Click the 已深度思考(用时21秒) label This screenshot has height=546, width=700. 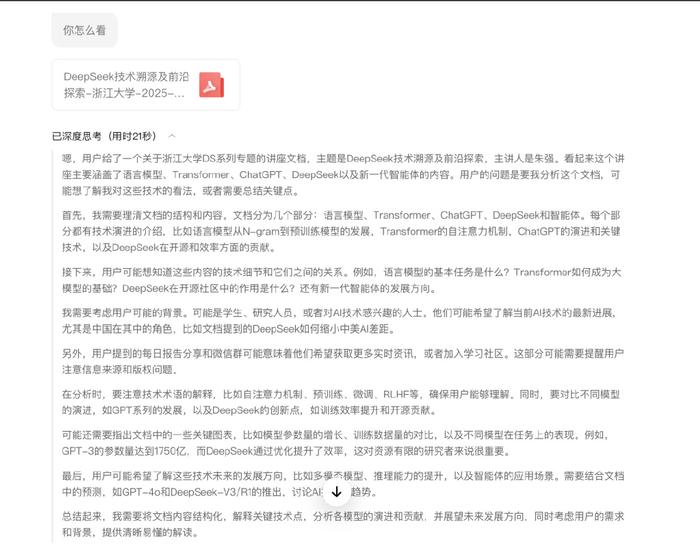[104, 136]
